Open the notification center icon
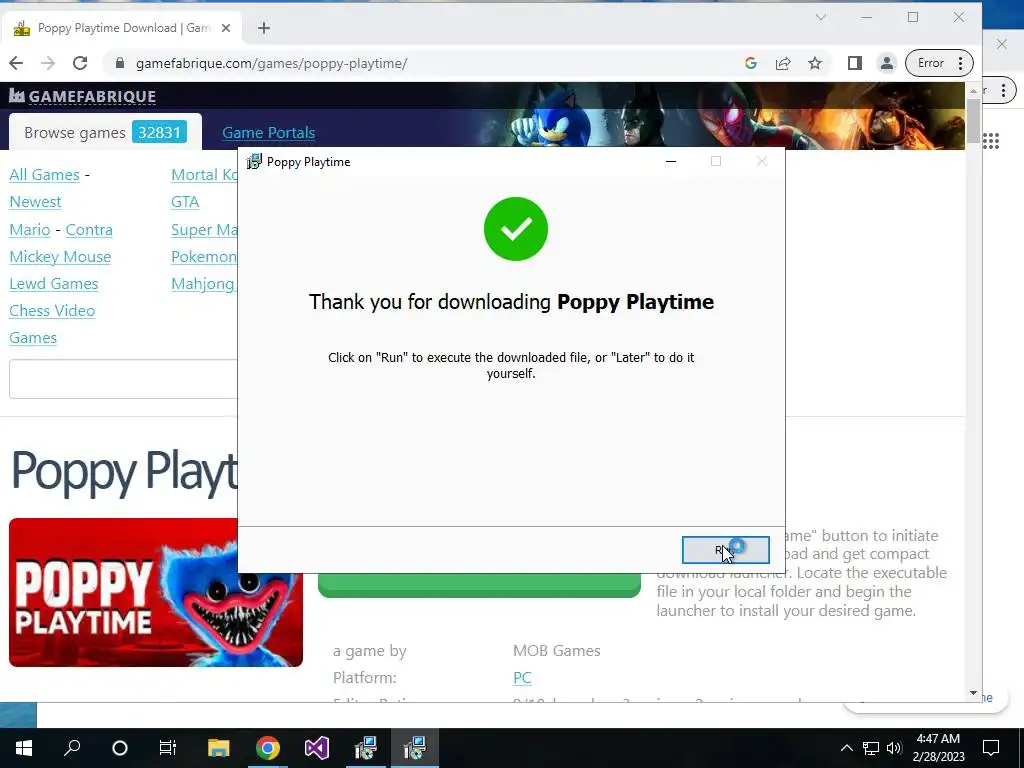Image resolution: width=1024 pixels, height=768 pixels. tap(991, 748)
